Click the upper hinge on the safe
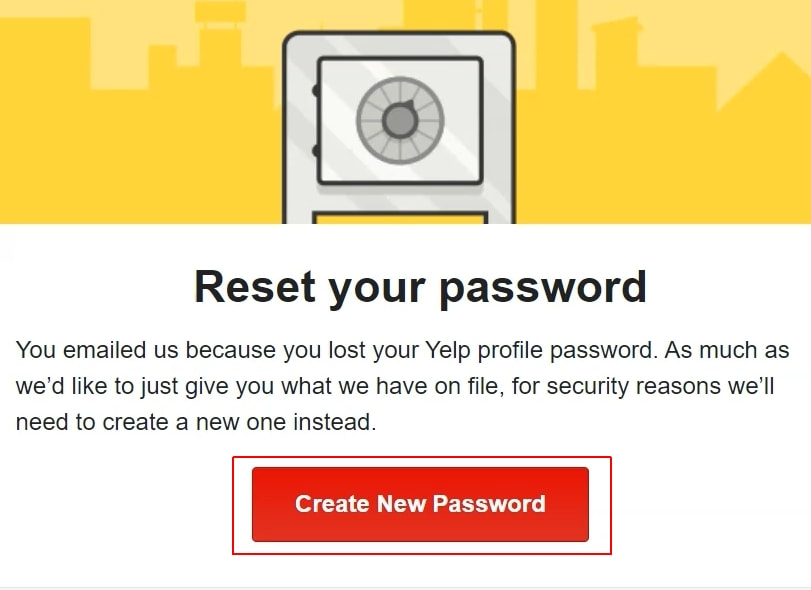The height and width of the screenshot is (590, 811). pyautogui.click(x=316, y=90)
